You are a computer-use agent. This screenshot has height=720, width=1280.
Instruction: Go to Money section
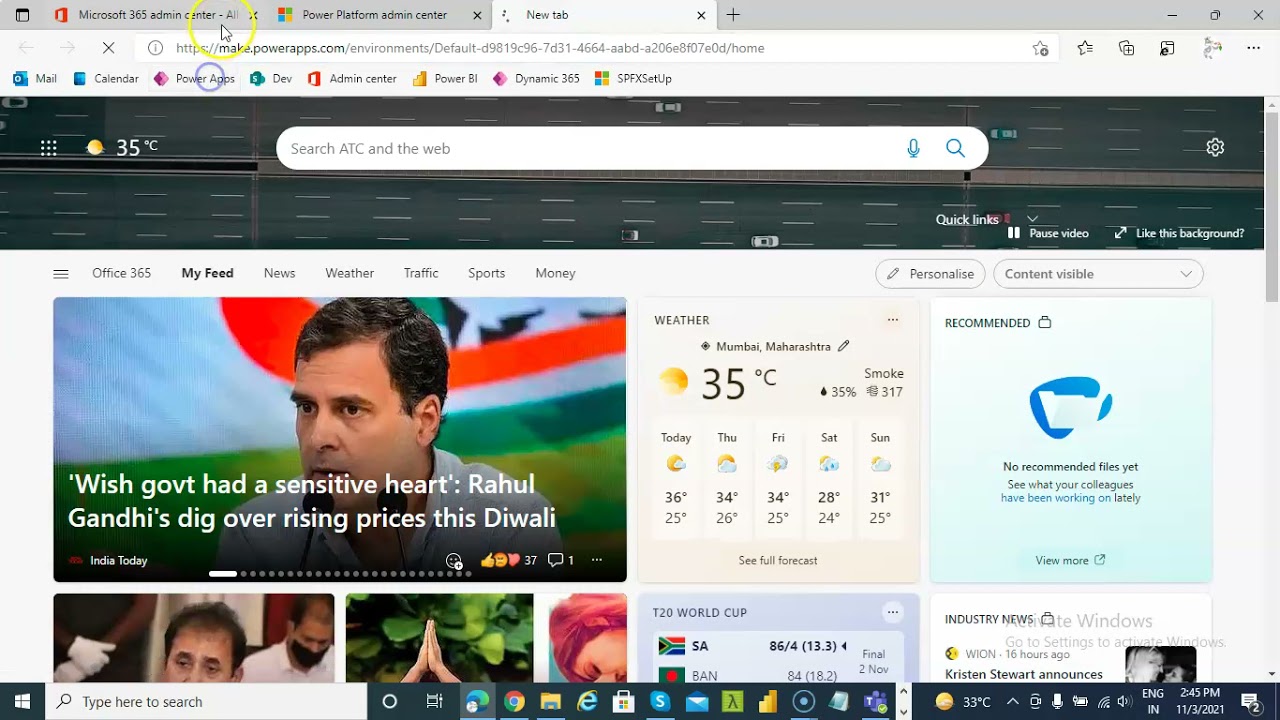[x=555, y=273]
